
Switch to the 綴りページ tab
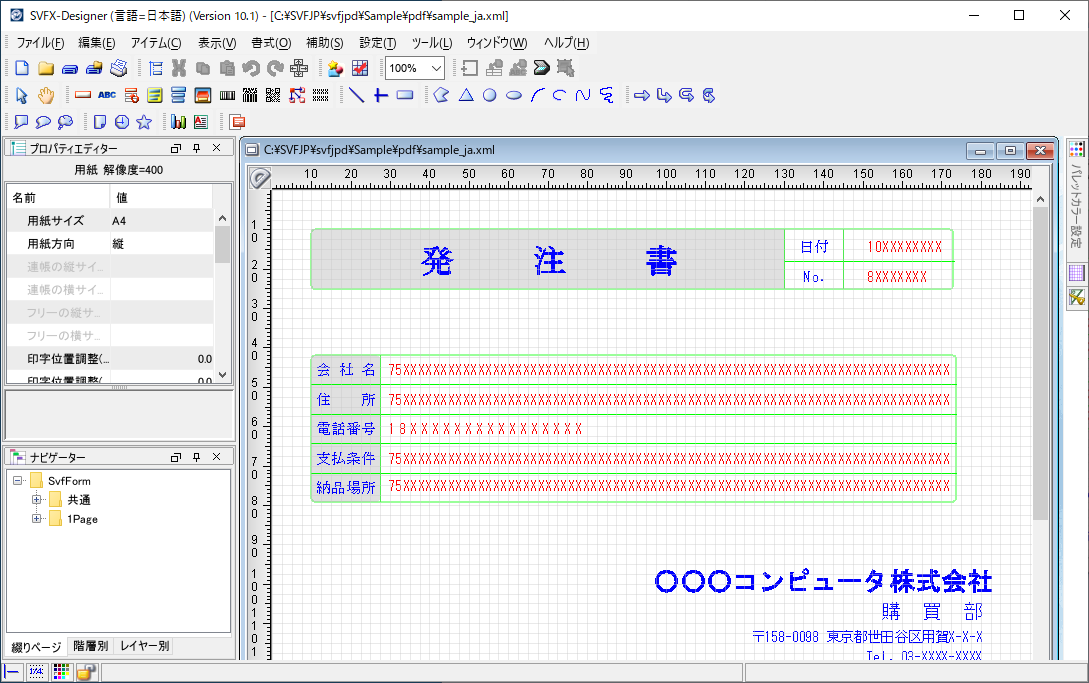[36, 647]
